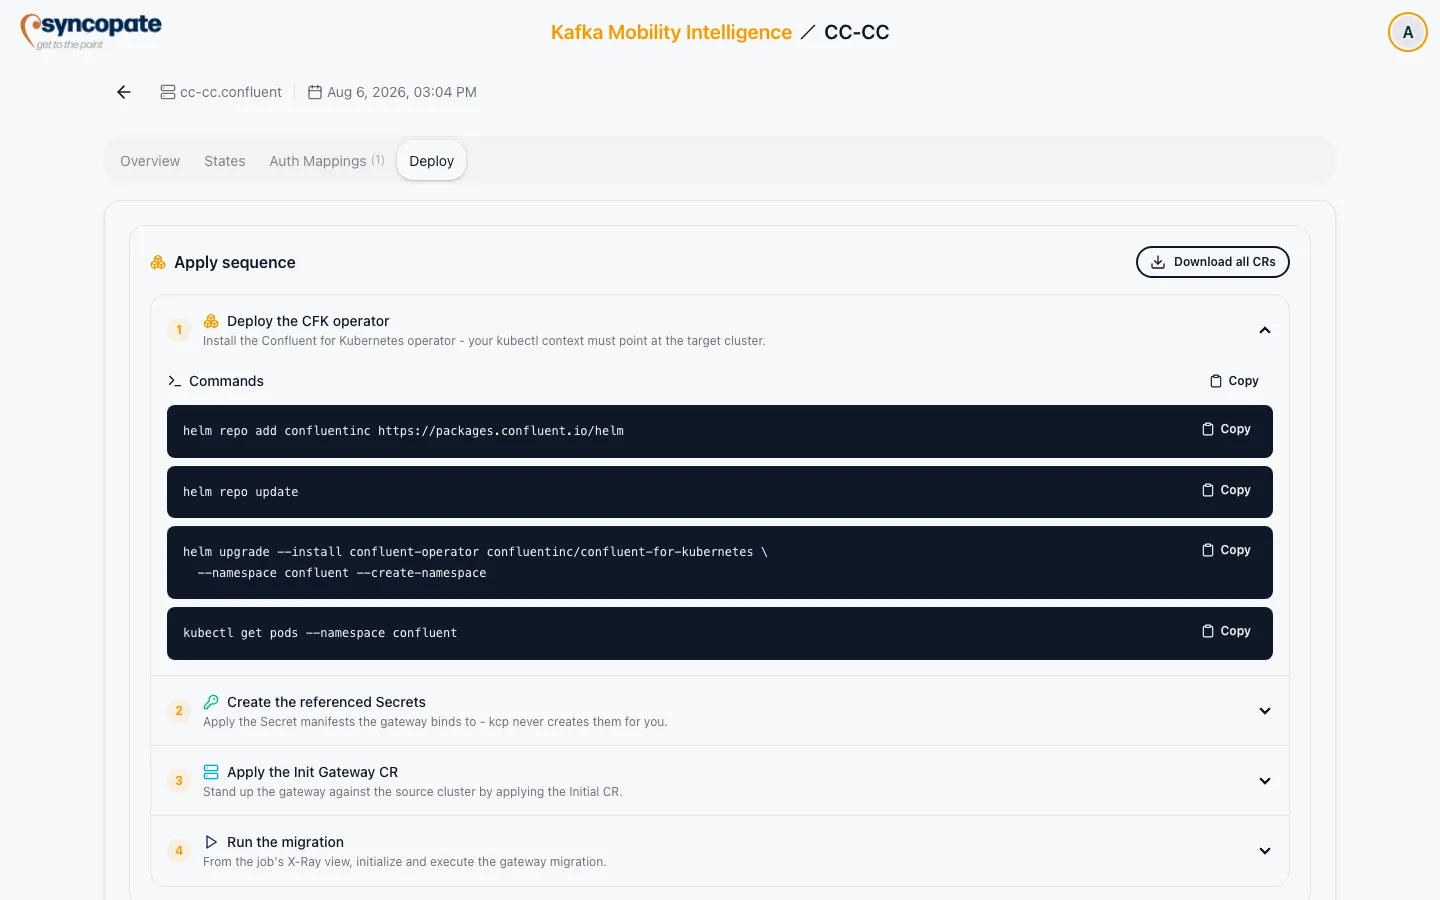This screenshot has height=900, width=1440.
Task: Click step number 3 badge
Action: (x=179, y=781)
